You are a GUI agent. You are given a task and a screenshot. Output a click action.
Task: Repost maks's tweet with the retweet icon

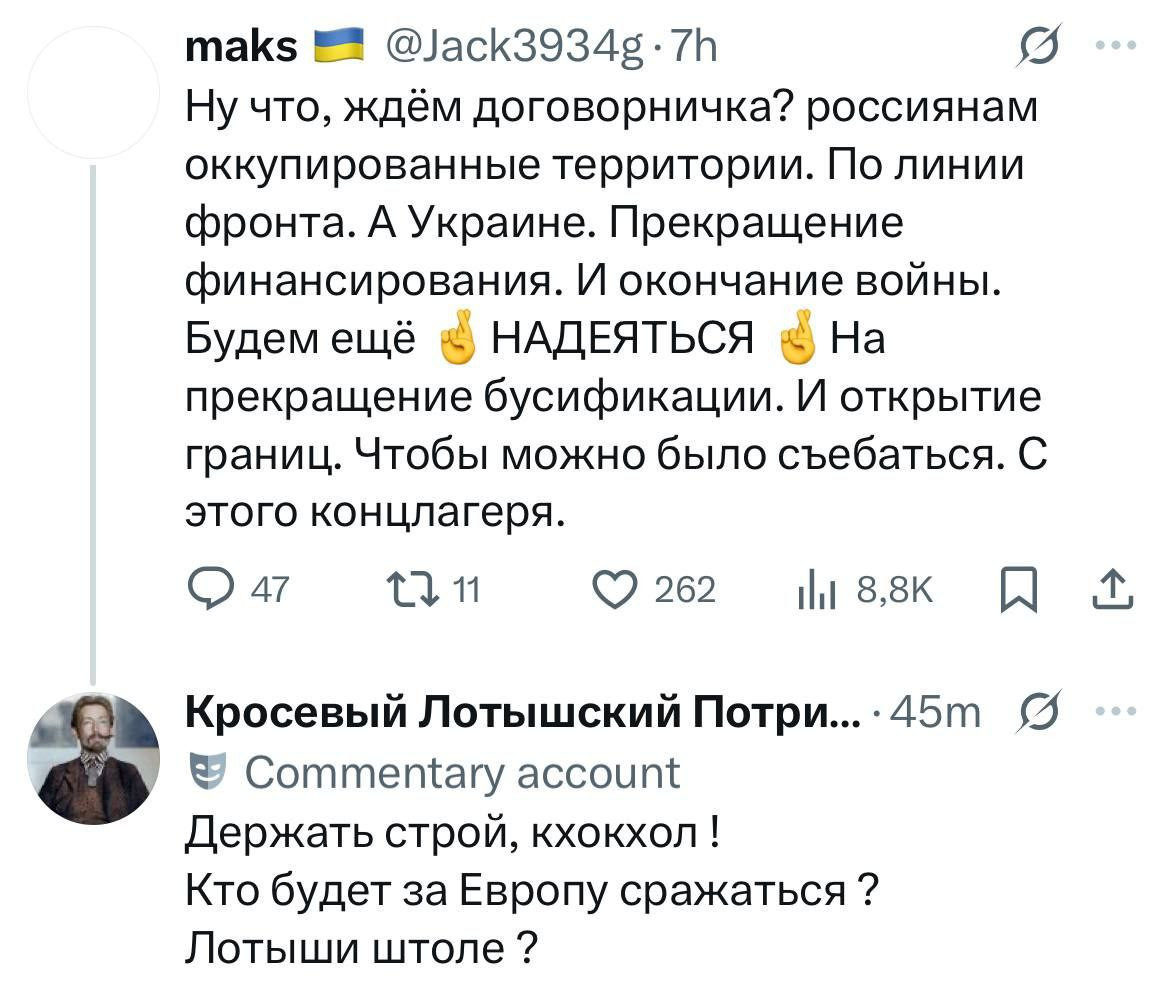[x=409, y=592]
